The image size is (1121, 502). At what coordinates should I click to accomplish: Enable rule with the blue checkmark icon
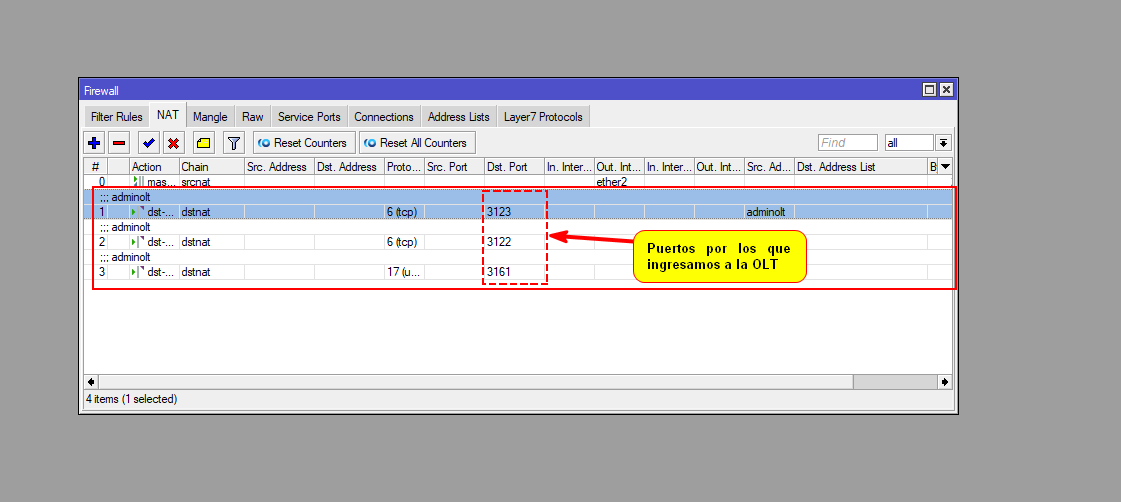[x=148, y=143]
